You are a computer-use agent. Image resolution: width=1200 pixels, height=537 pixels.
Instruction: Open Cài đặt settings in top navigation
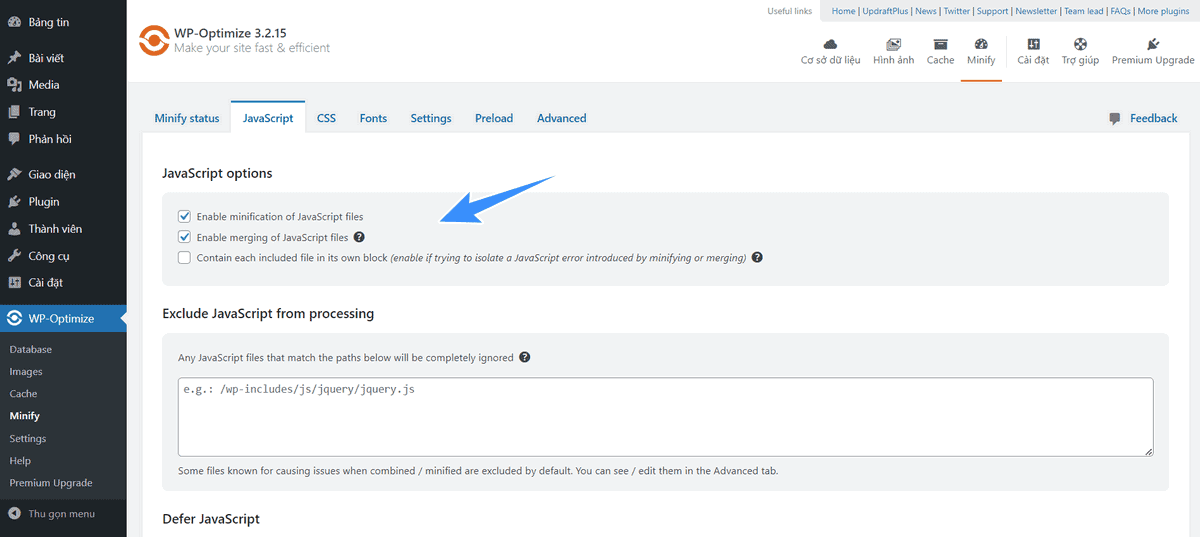pyautogui.click(x=1033, y=52)
